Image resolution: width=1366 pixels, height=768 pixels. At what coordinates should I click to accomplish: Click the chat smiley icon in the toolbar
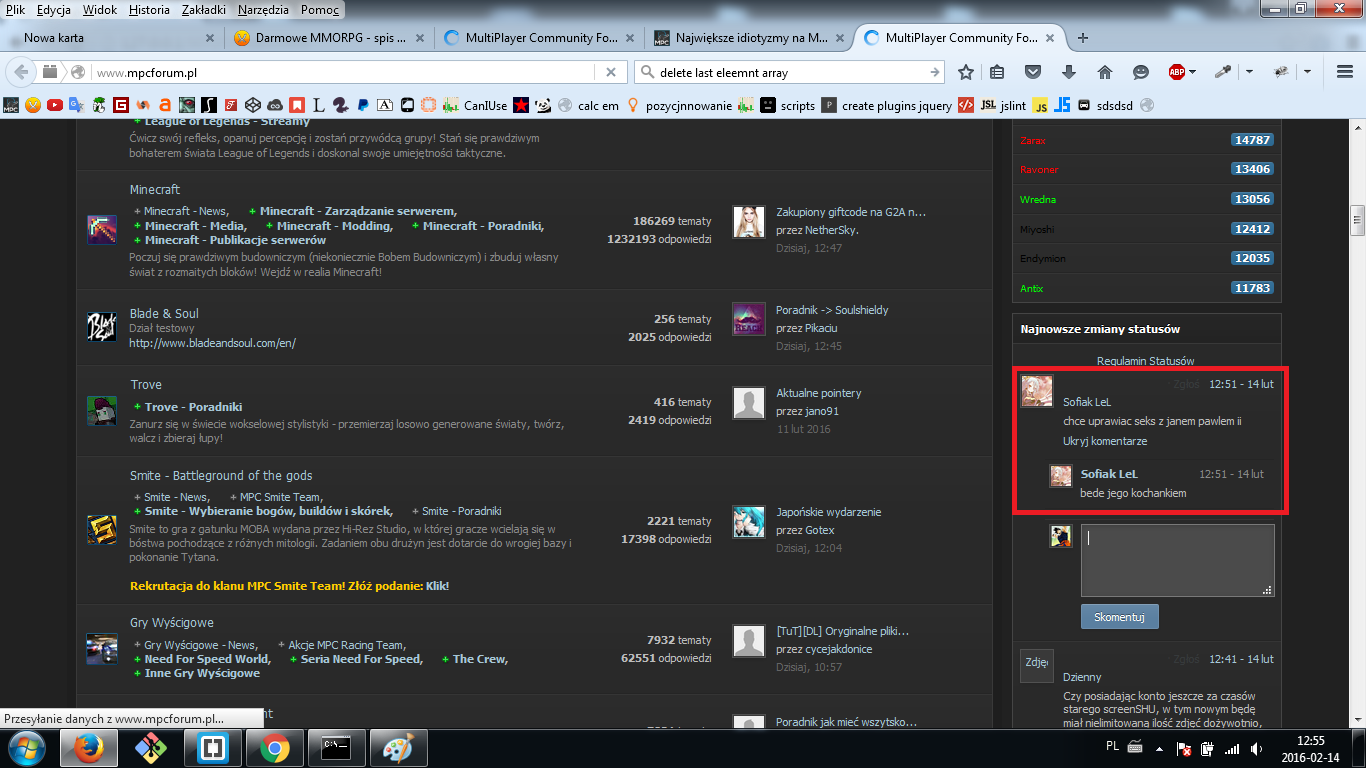coord(1141,72)
